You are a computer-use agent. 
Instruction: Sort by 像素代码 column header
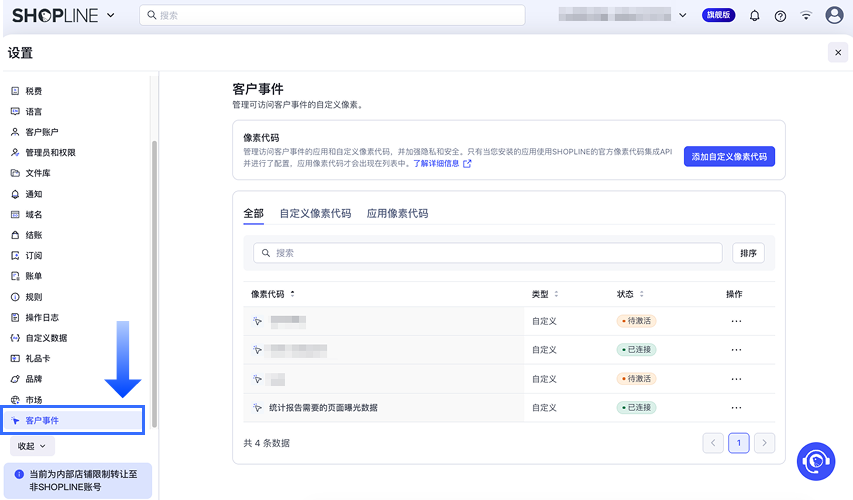(273, 294)
